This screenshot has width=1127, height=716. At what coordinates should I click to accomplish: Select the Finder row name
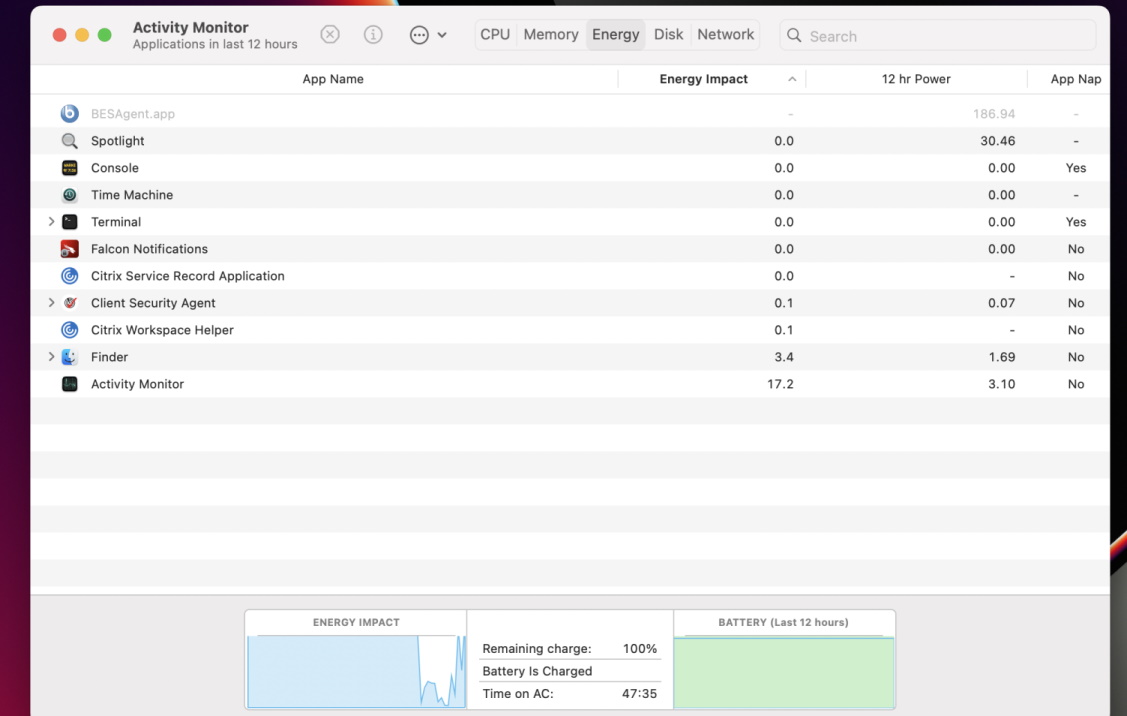[109, 357]
